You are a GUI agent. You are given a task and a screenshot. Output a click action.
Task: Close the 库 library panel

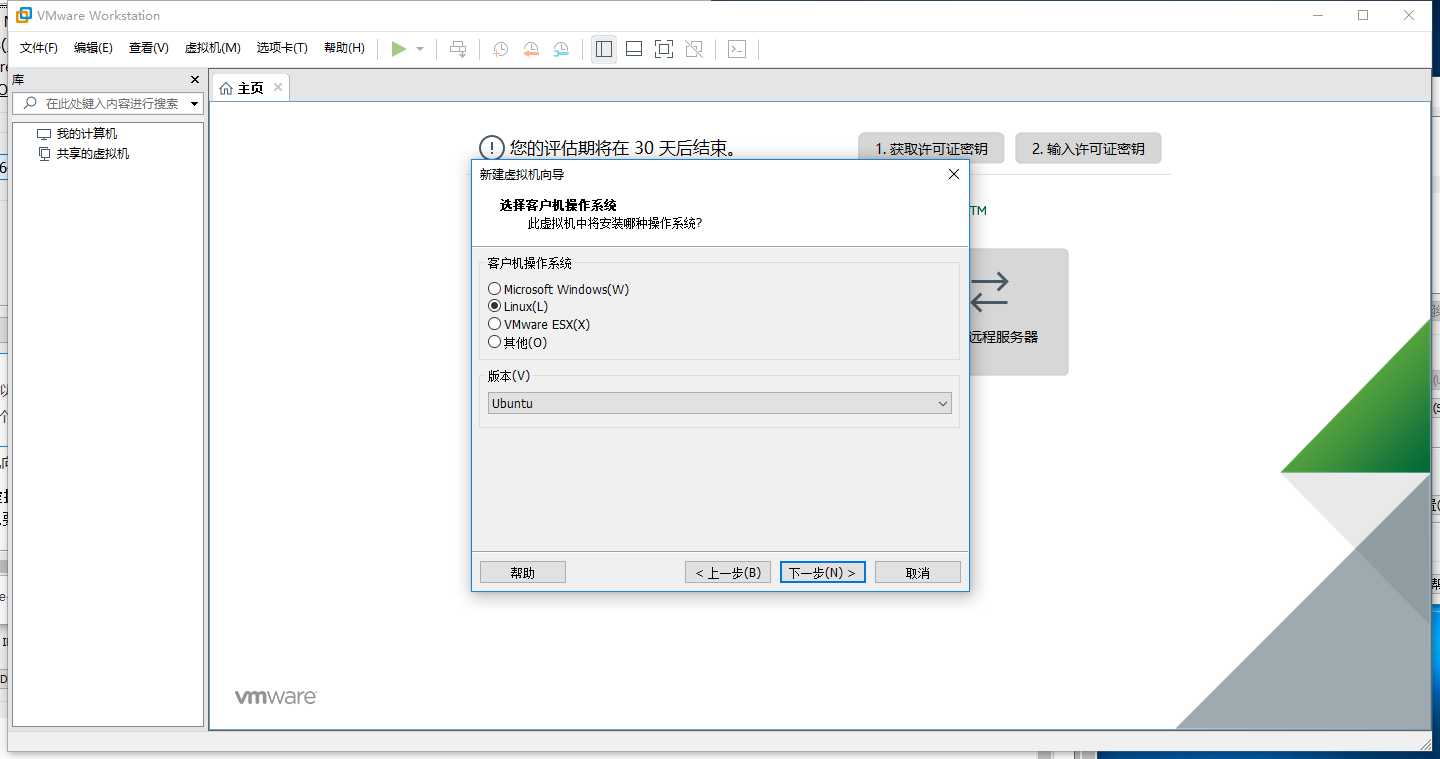tap(195, 79)
